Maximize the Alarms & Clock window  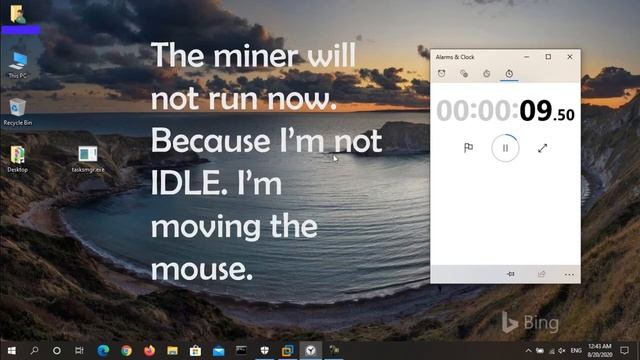coord(548,57)
